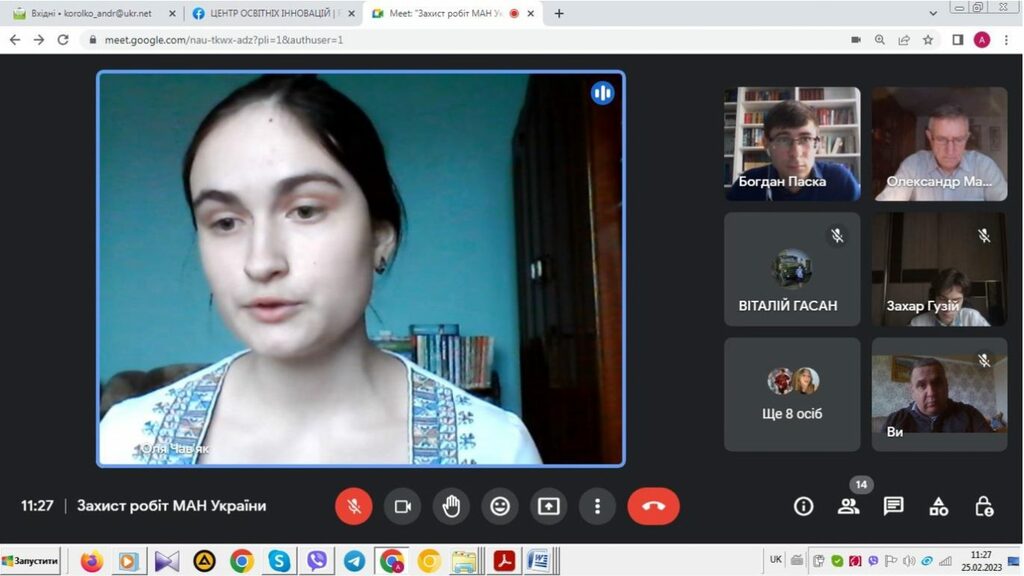The width and height of the screenshot is (1024, 576).
Task: Leave the call with red hang-up button
Action: [653, 506]
